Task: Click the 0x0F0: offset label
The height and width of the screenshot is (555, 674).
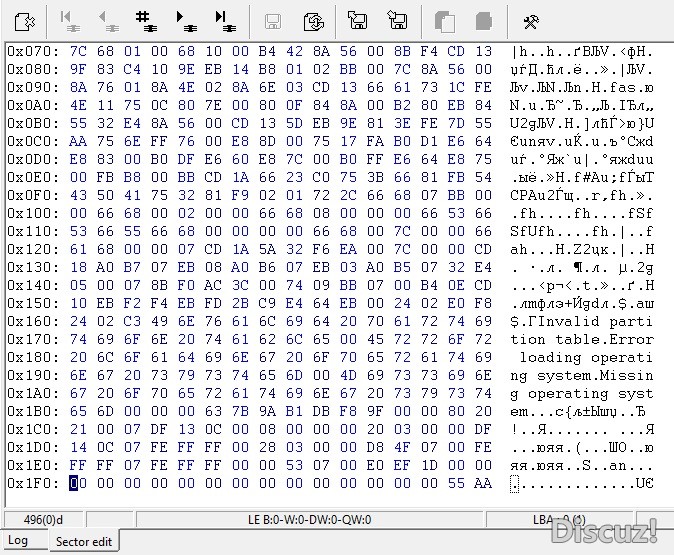Action: 33,195
